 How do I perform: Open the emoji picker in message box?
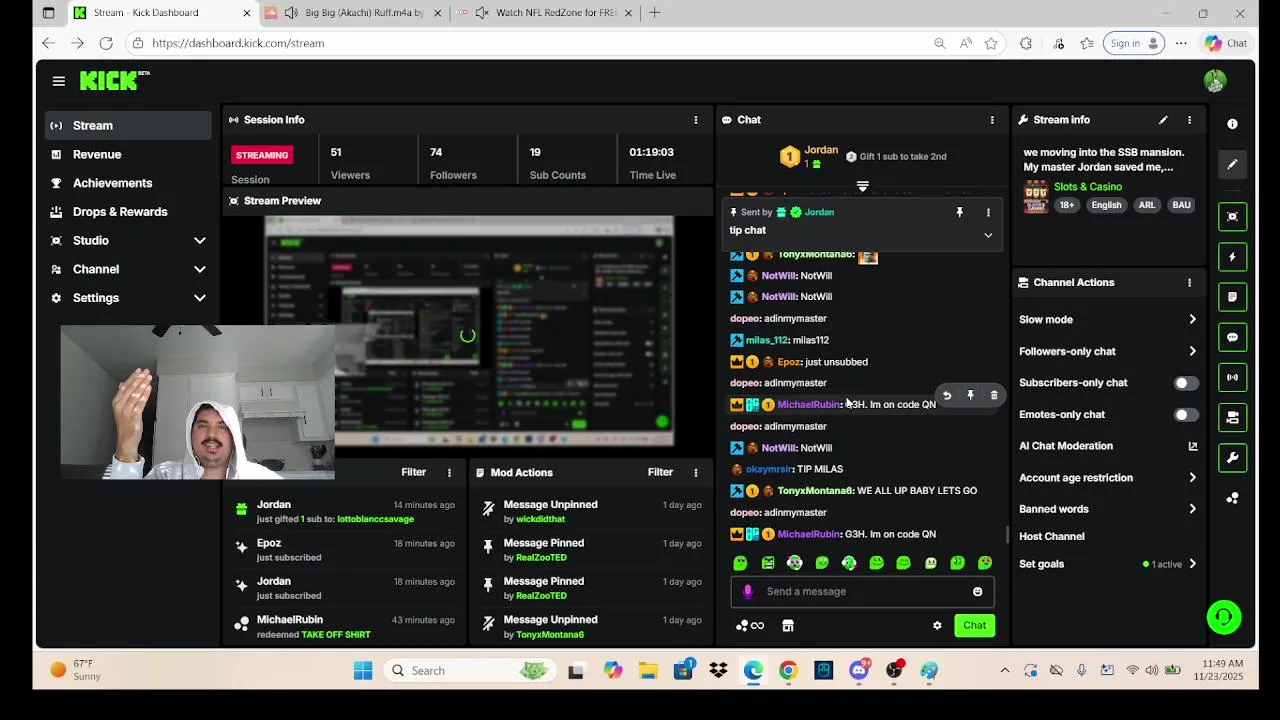(977, 592)
